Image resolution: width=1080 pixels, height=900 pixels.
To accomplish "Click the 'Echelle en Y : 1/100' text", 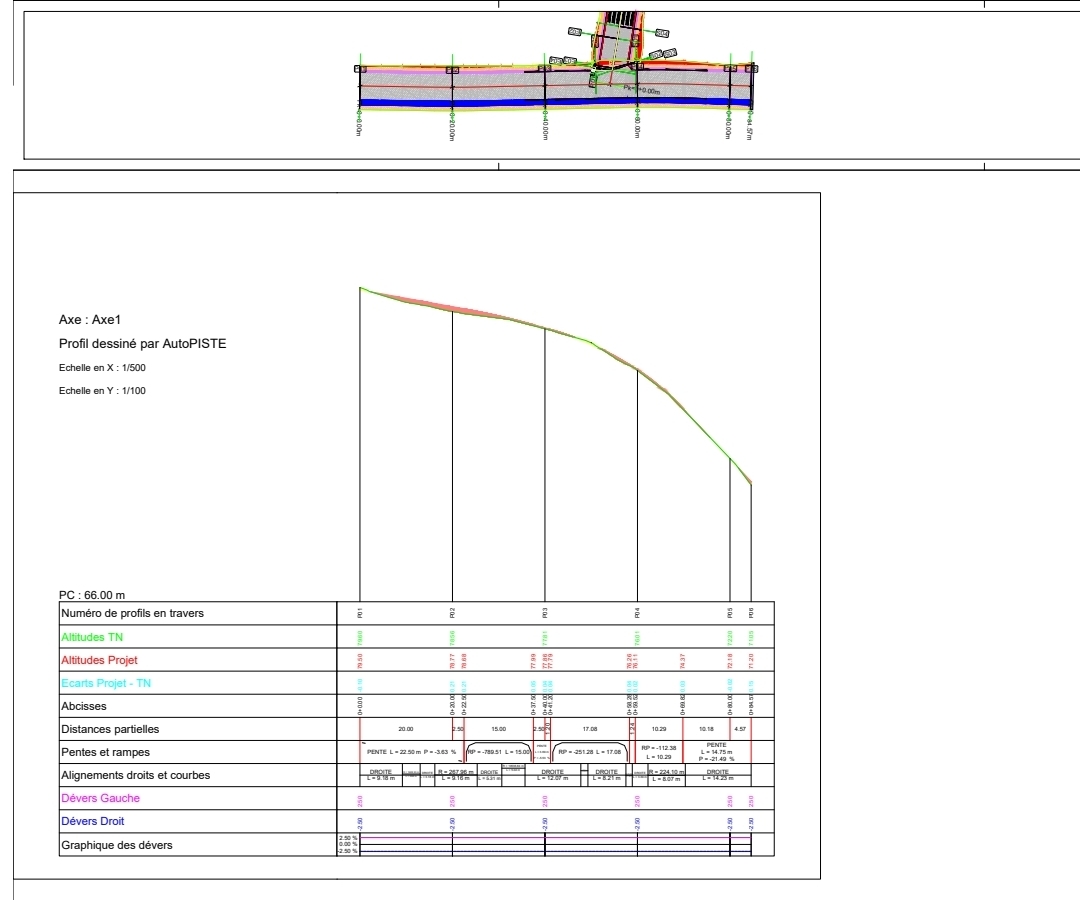I will (102, 391).
